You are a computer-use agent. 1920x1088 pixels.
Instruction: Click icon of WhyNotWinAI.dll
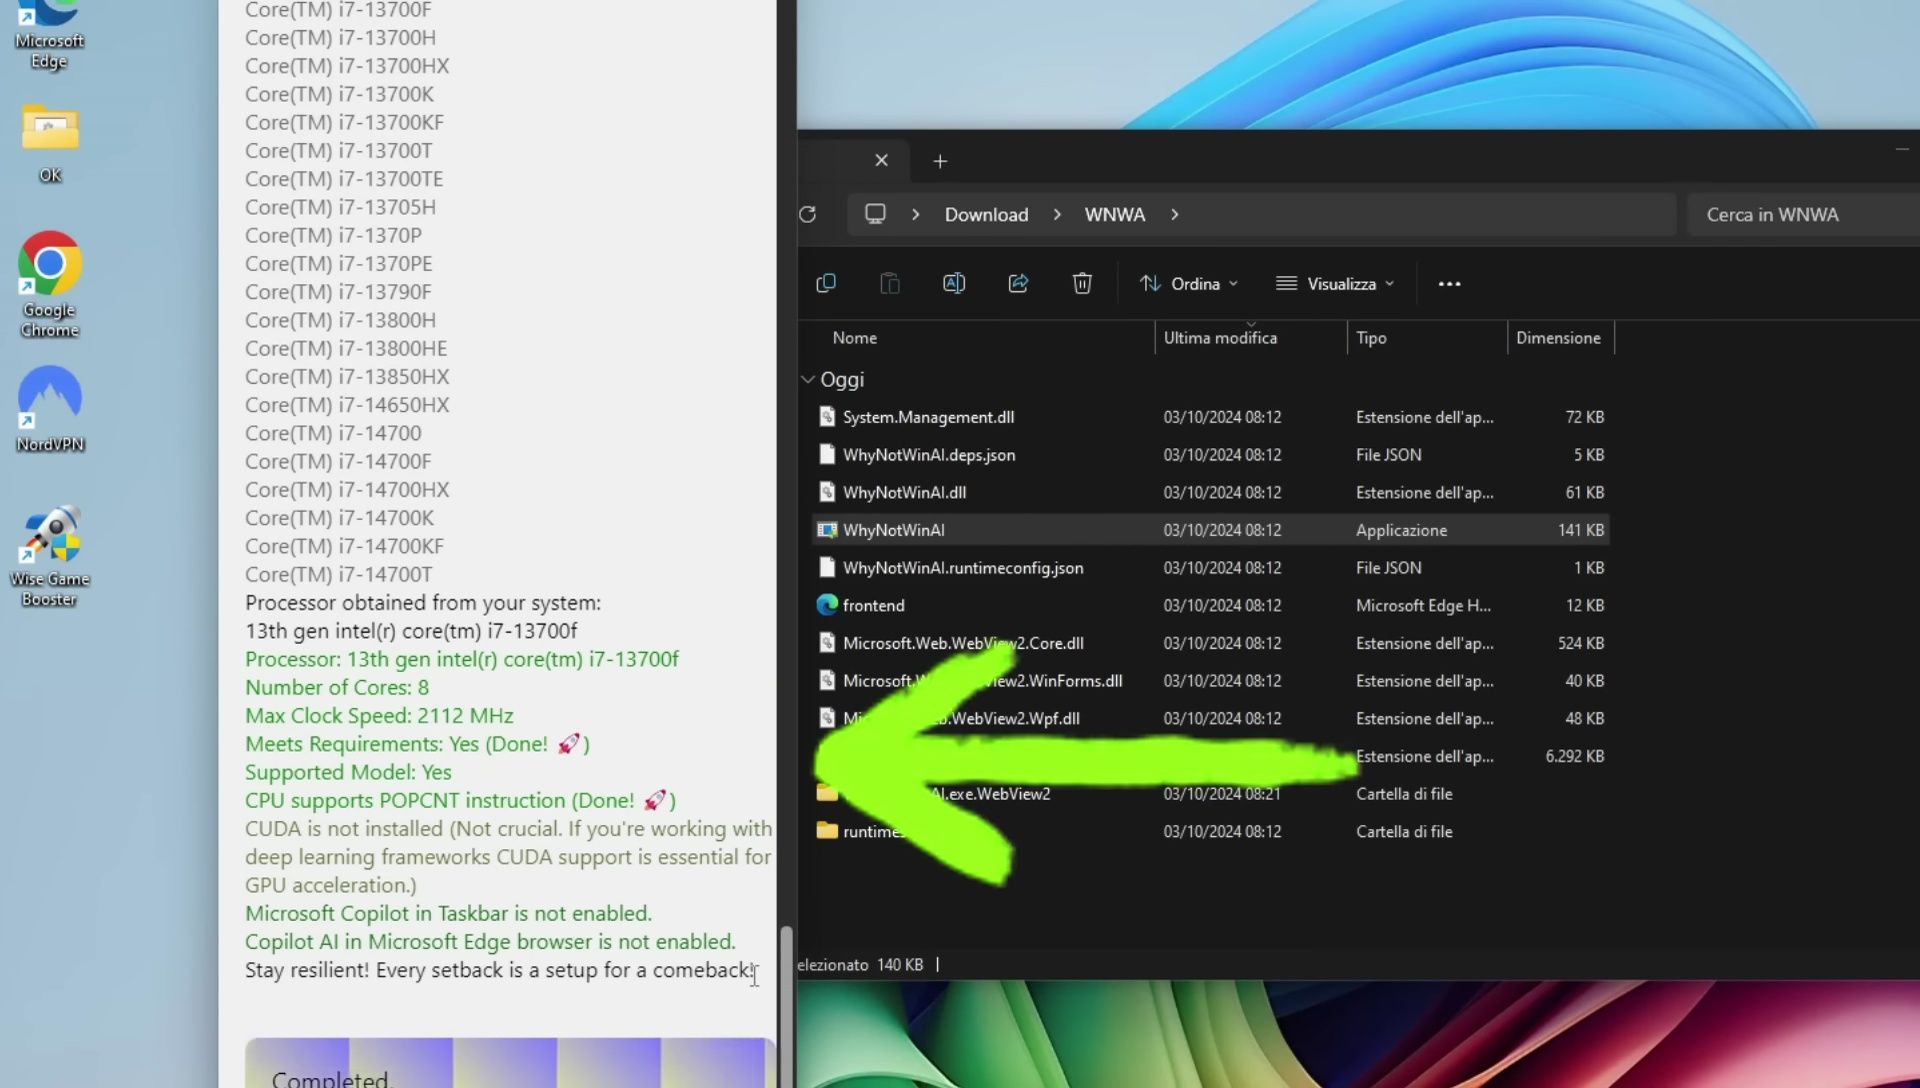pos(827,492)
